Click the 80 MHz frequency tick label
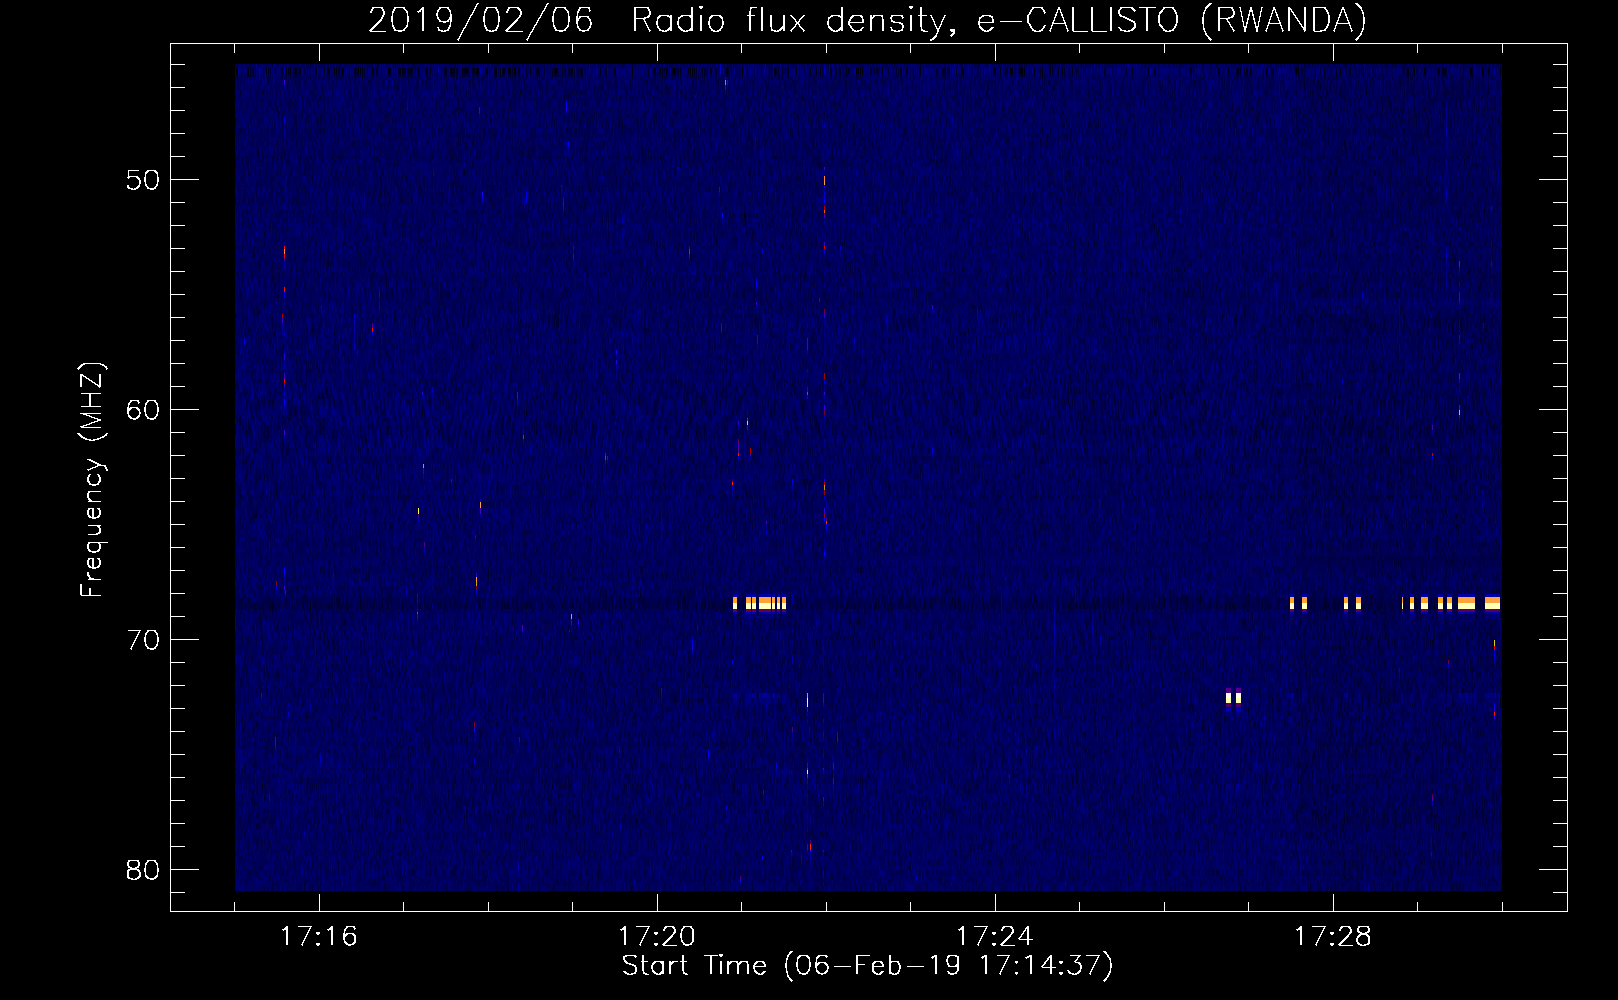This screenshot has height=1000, width=1618. pos(143,870)
